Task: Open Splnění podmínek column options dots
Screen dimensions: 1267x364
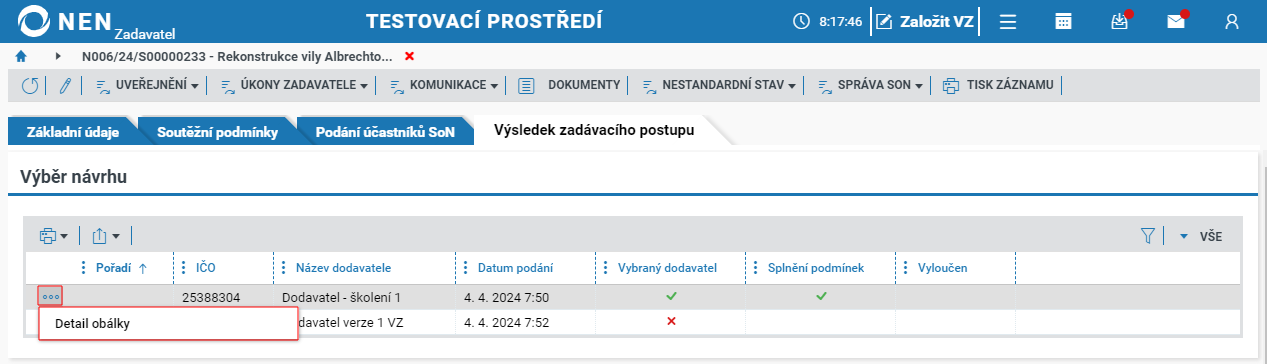Action: [755, 268]
